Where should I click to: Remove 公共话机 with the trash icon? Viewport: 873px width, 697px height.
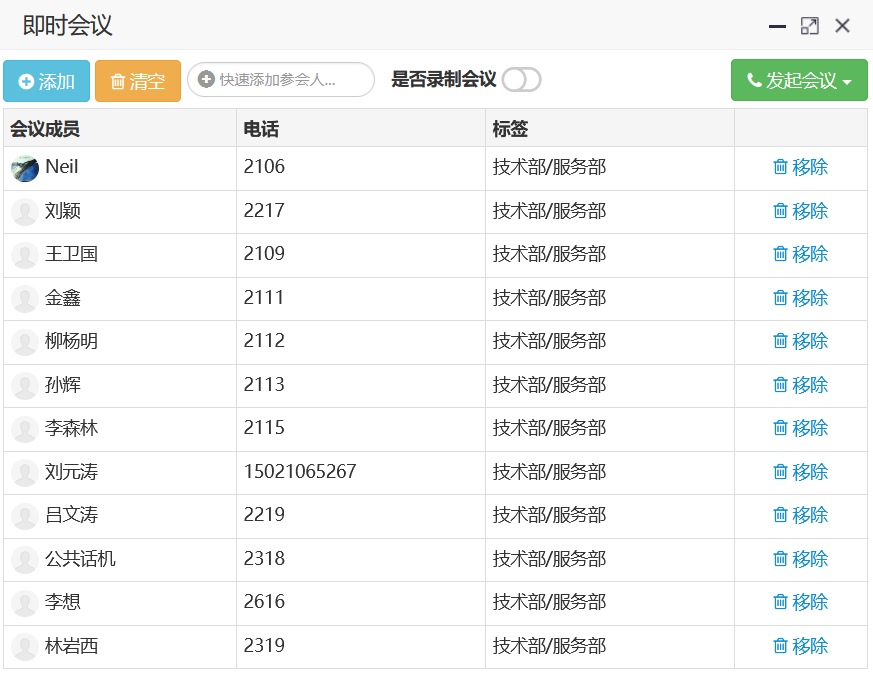(780, 558)
